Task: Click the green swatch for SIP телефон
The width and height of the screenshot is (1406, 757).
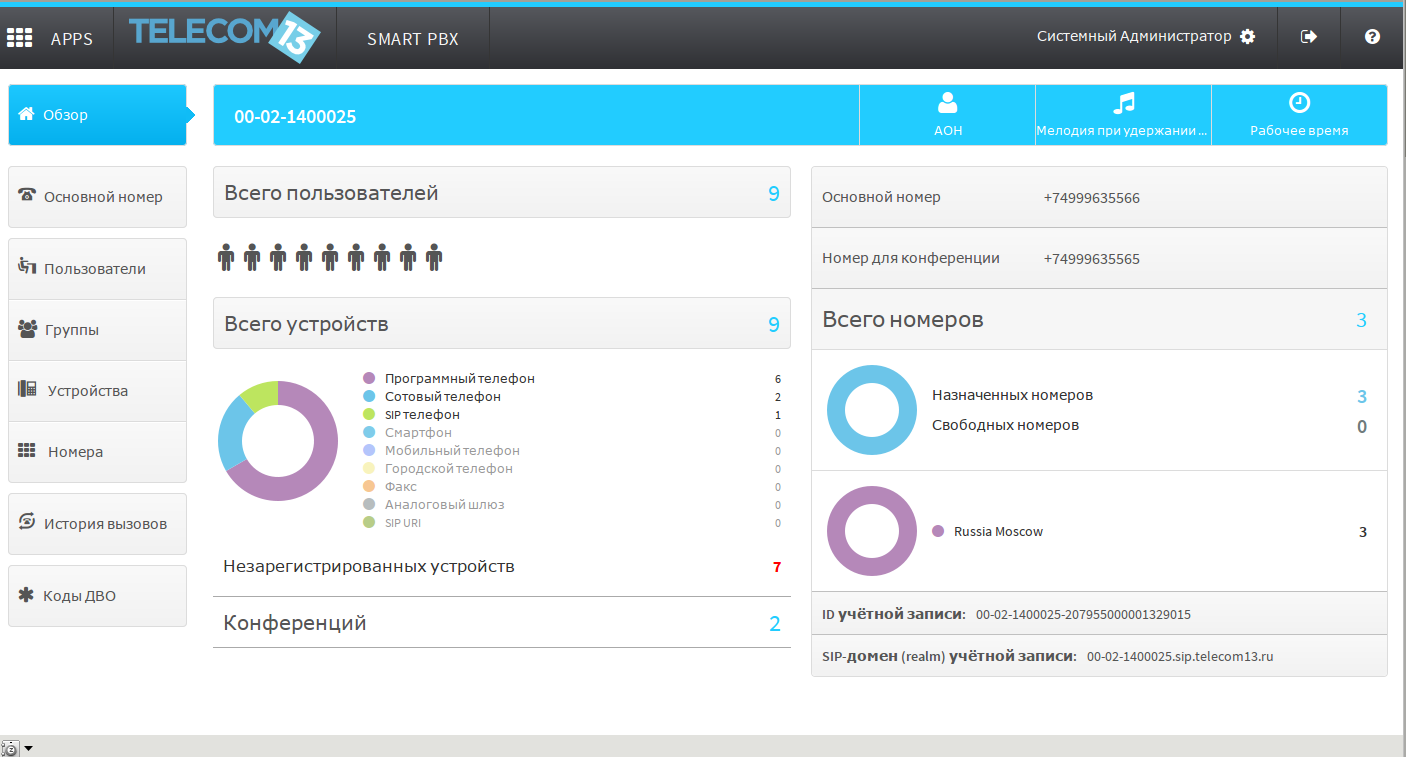Action: pos(368,415)
